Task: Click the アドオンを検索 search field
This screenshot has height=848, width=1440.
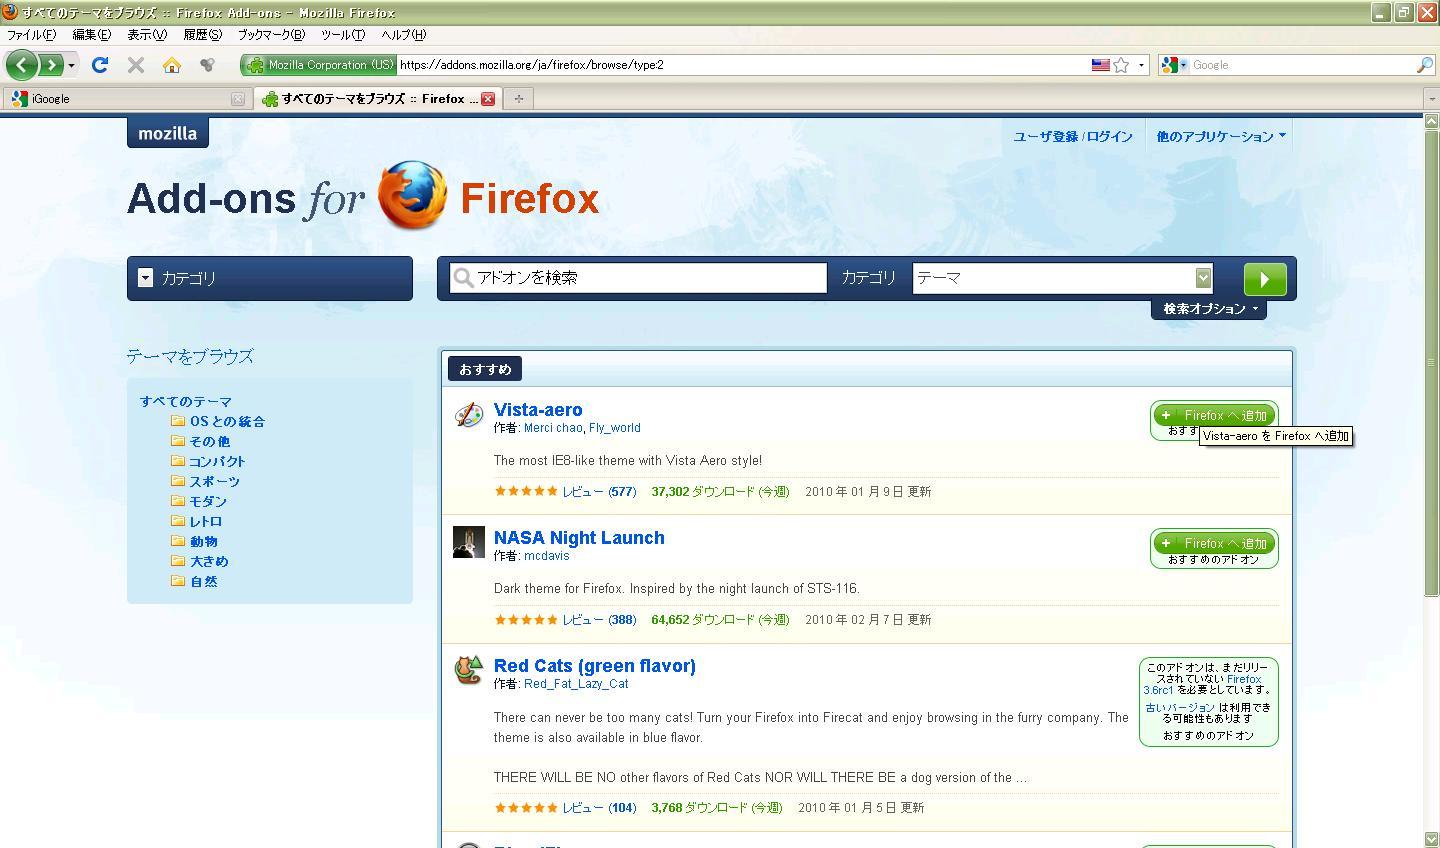Action: pos(638,278)
